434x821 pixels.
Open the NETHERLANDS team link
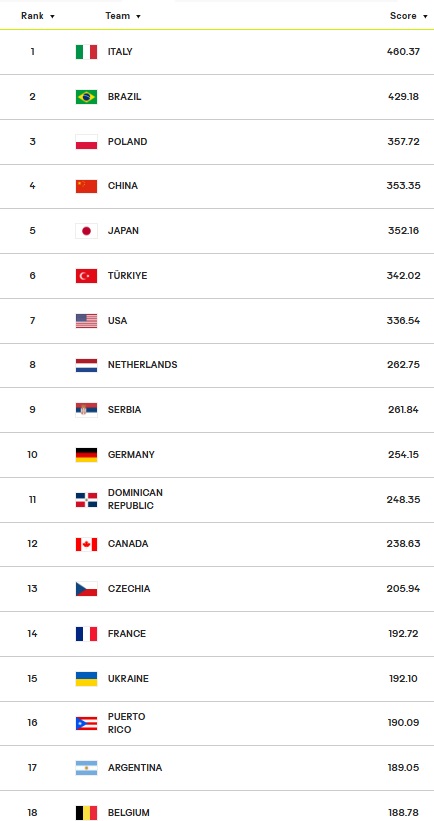[x=142, y=364]
